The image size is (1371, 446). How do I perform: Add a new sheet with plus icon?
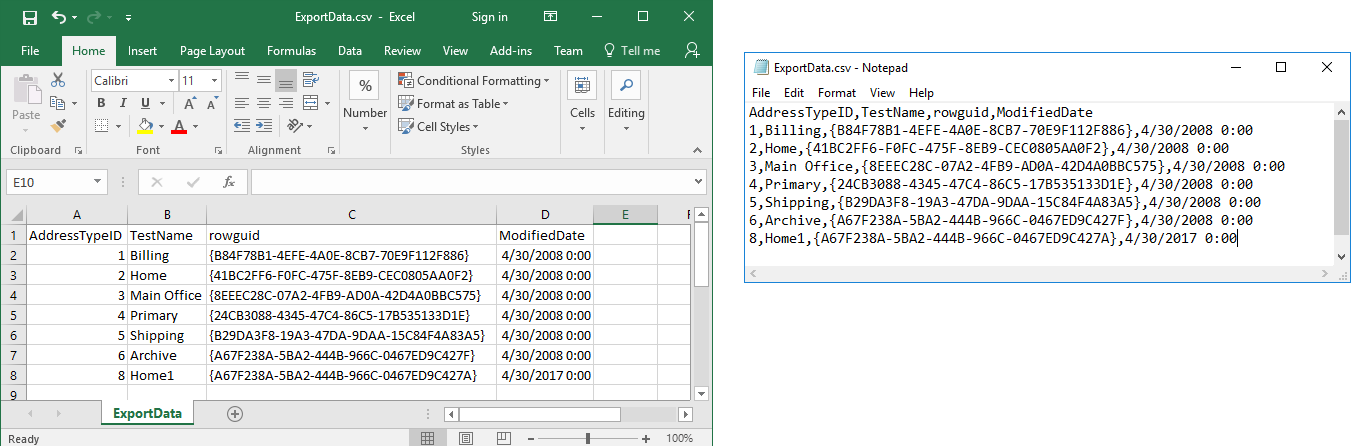pos(235,413)
